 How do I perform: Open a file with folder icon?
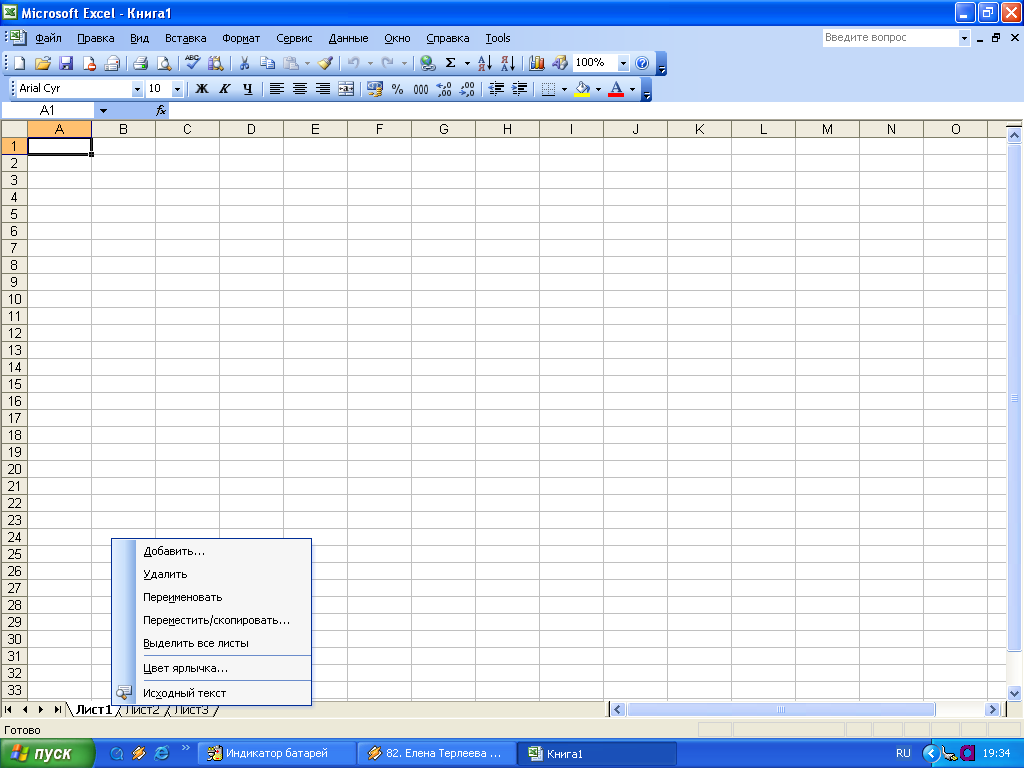[42, 63]
